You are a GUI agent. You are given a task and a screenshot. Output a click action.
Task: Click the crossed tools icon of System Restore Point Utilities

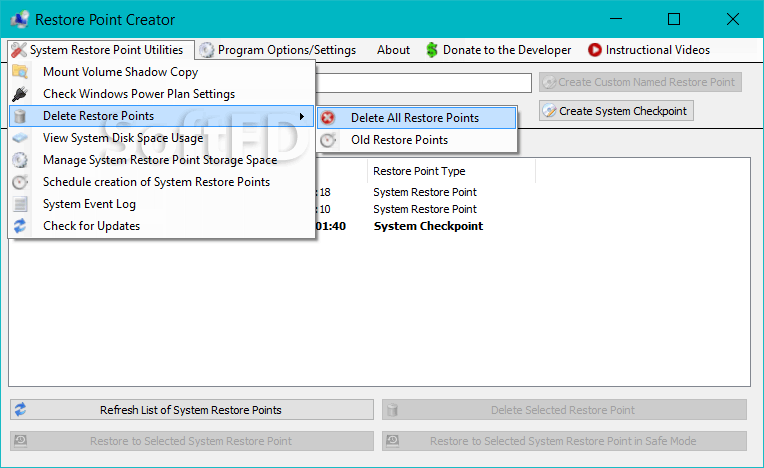tap(19, 50)
